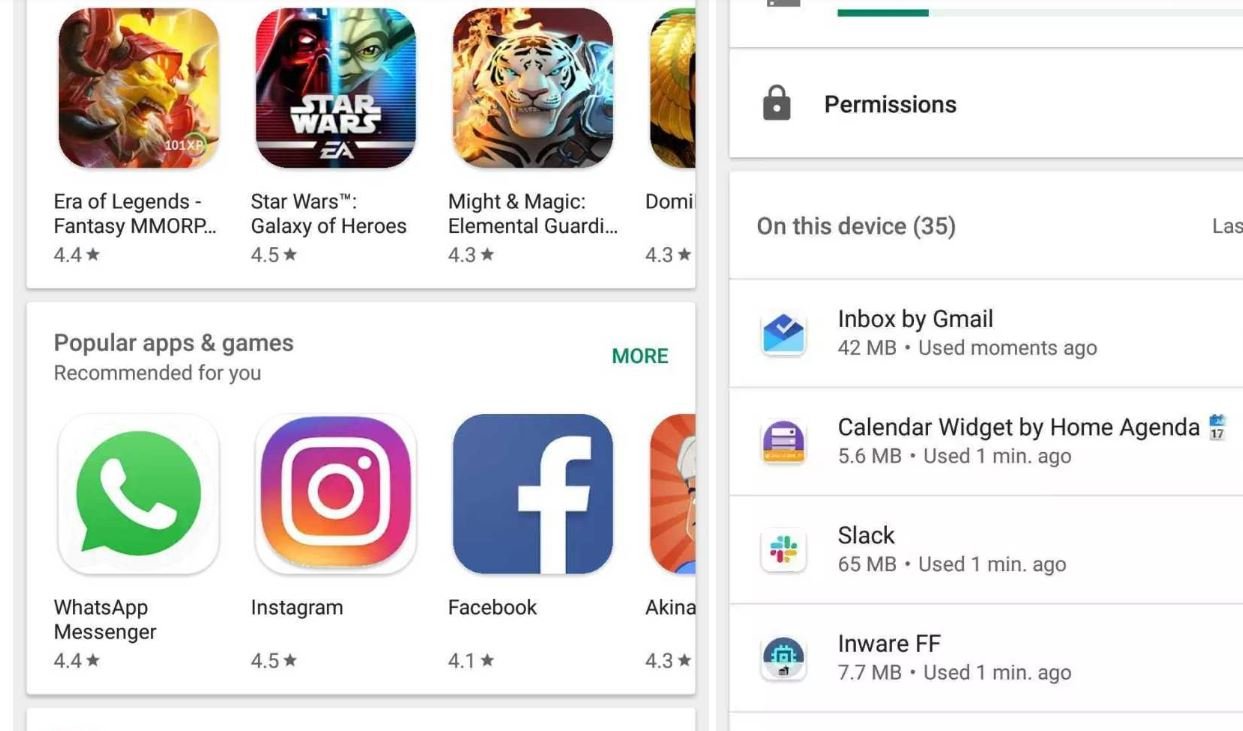Tap the Inware FF 7.7 MB entry text
This screenshot has height=731, width=1243.
click(x=954, y=657)
